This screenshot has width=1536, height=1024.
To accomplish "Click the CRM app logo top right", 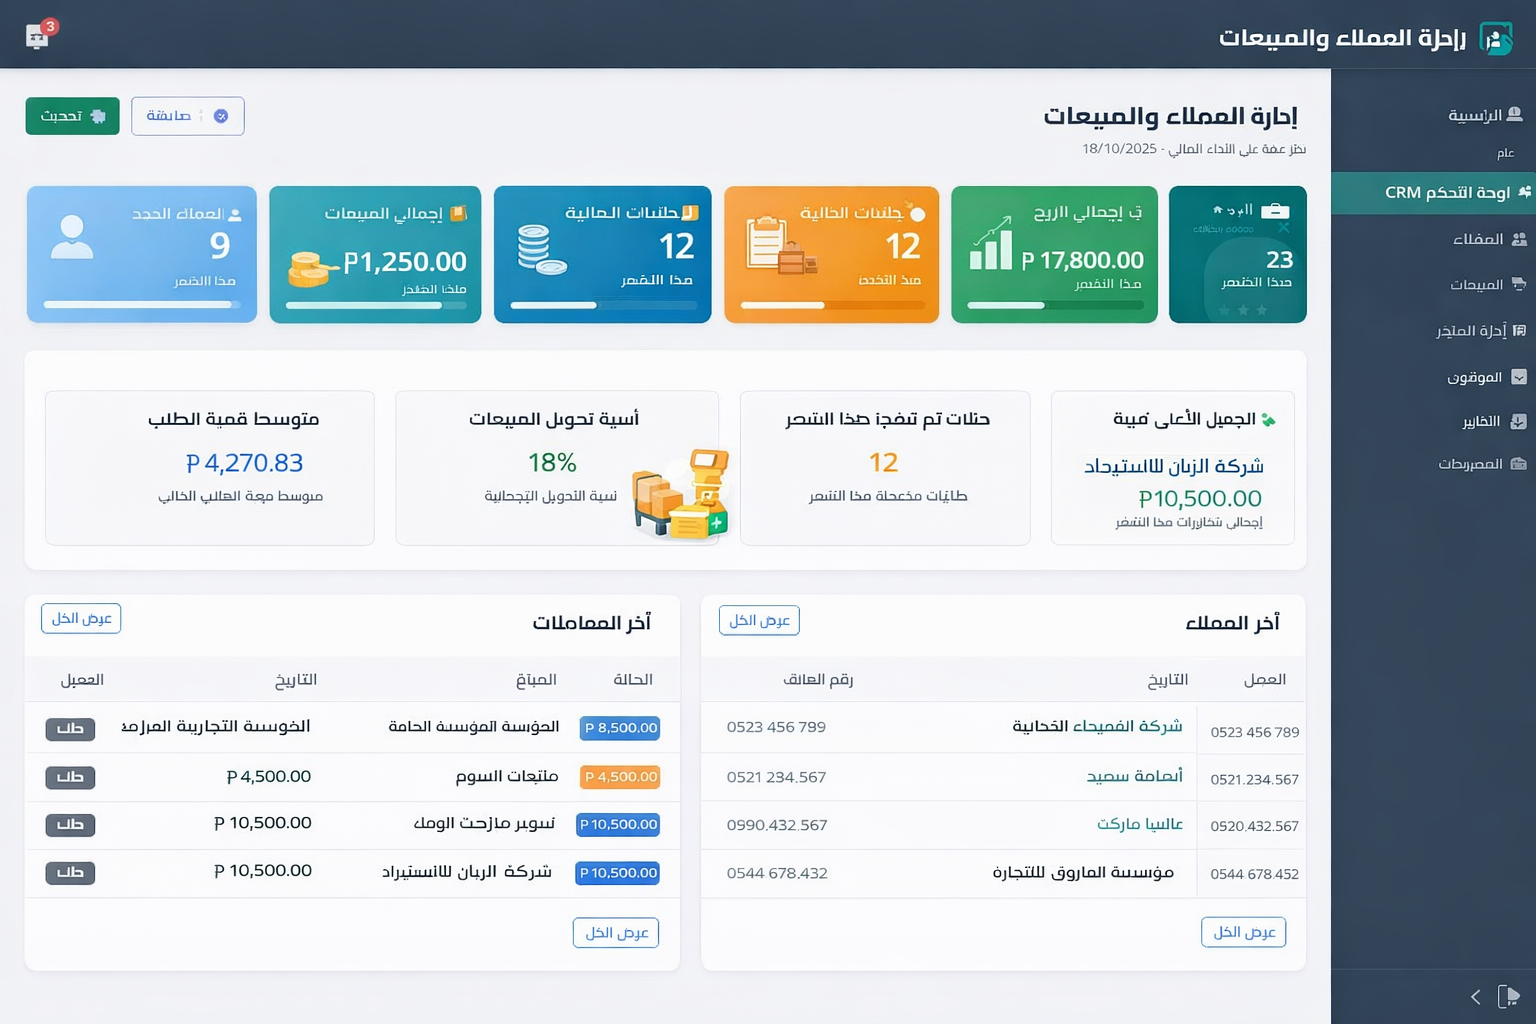I will tap(1497, 38).
